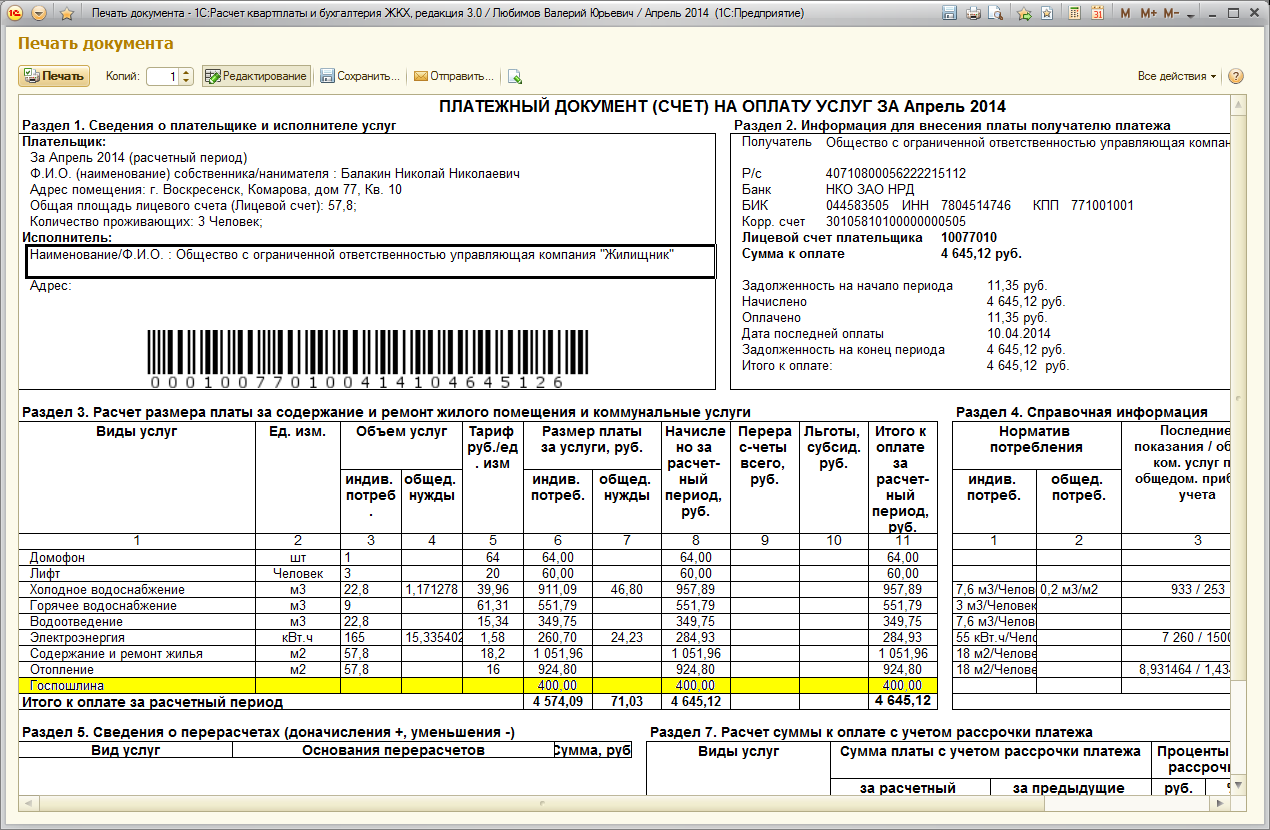Screen dimensions: 1270x830
Task: Click the Отправить... button
Action: [454, 76]
